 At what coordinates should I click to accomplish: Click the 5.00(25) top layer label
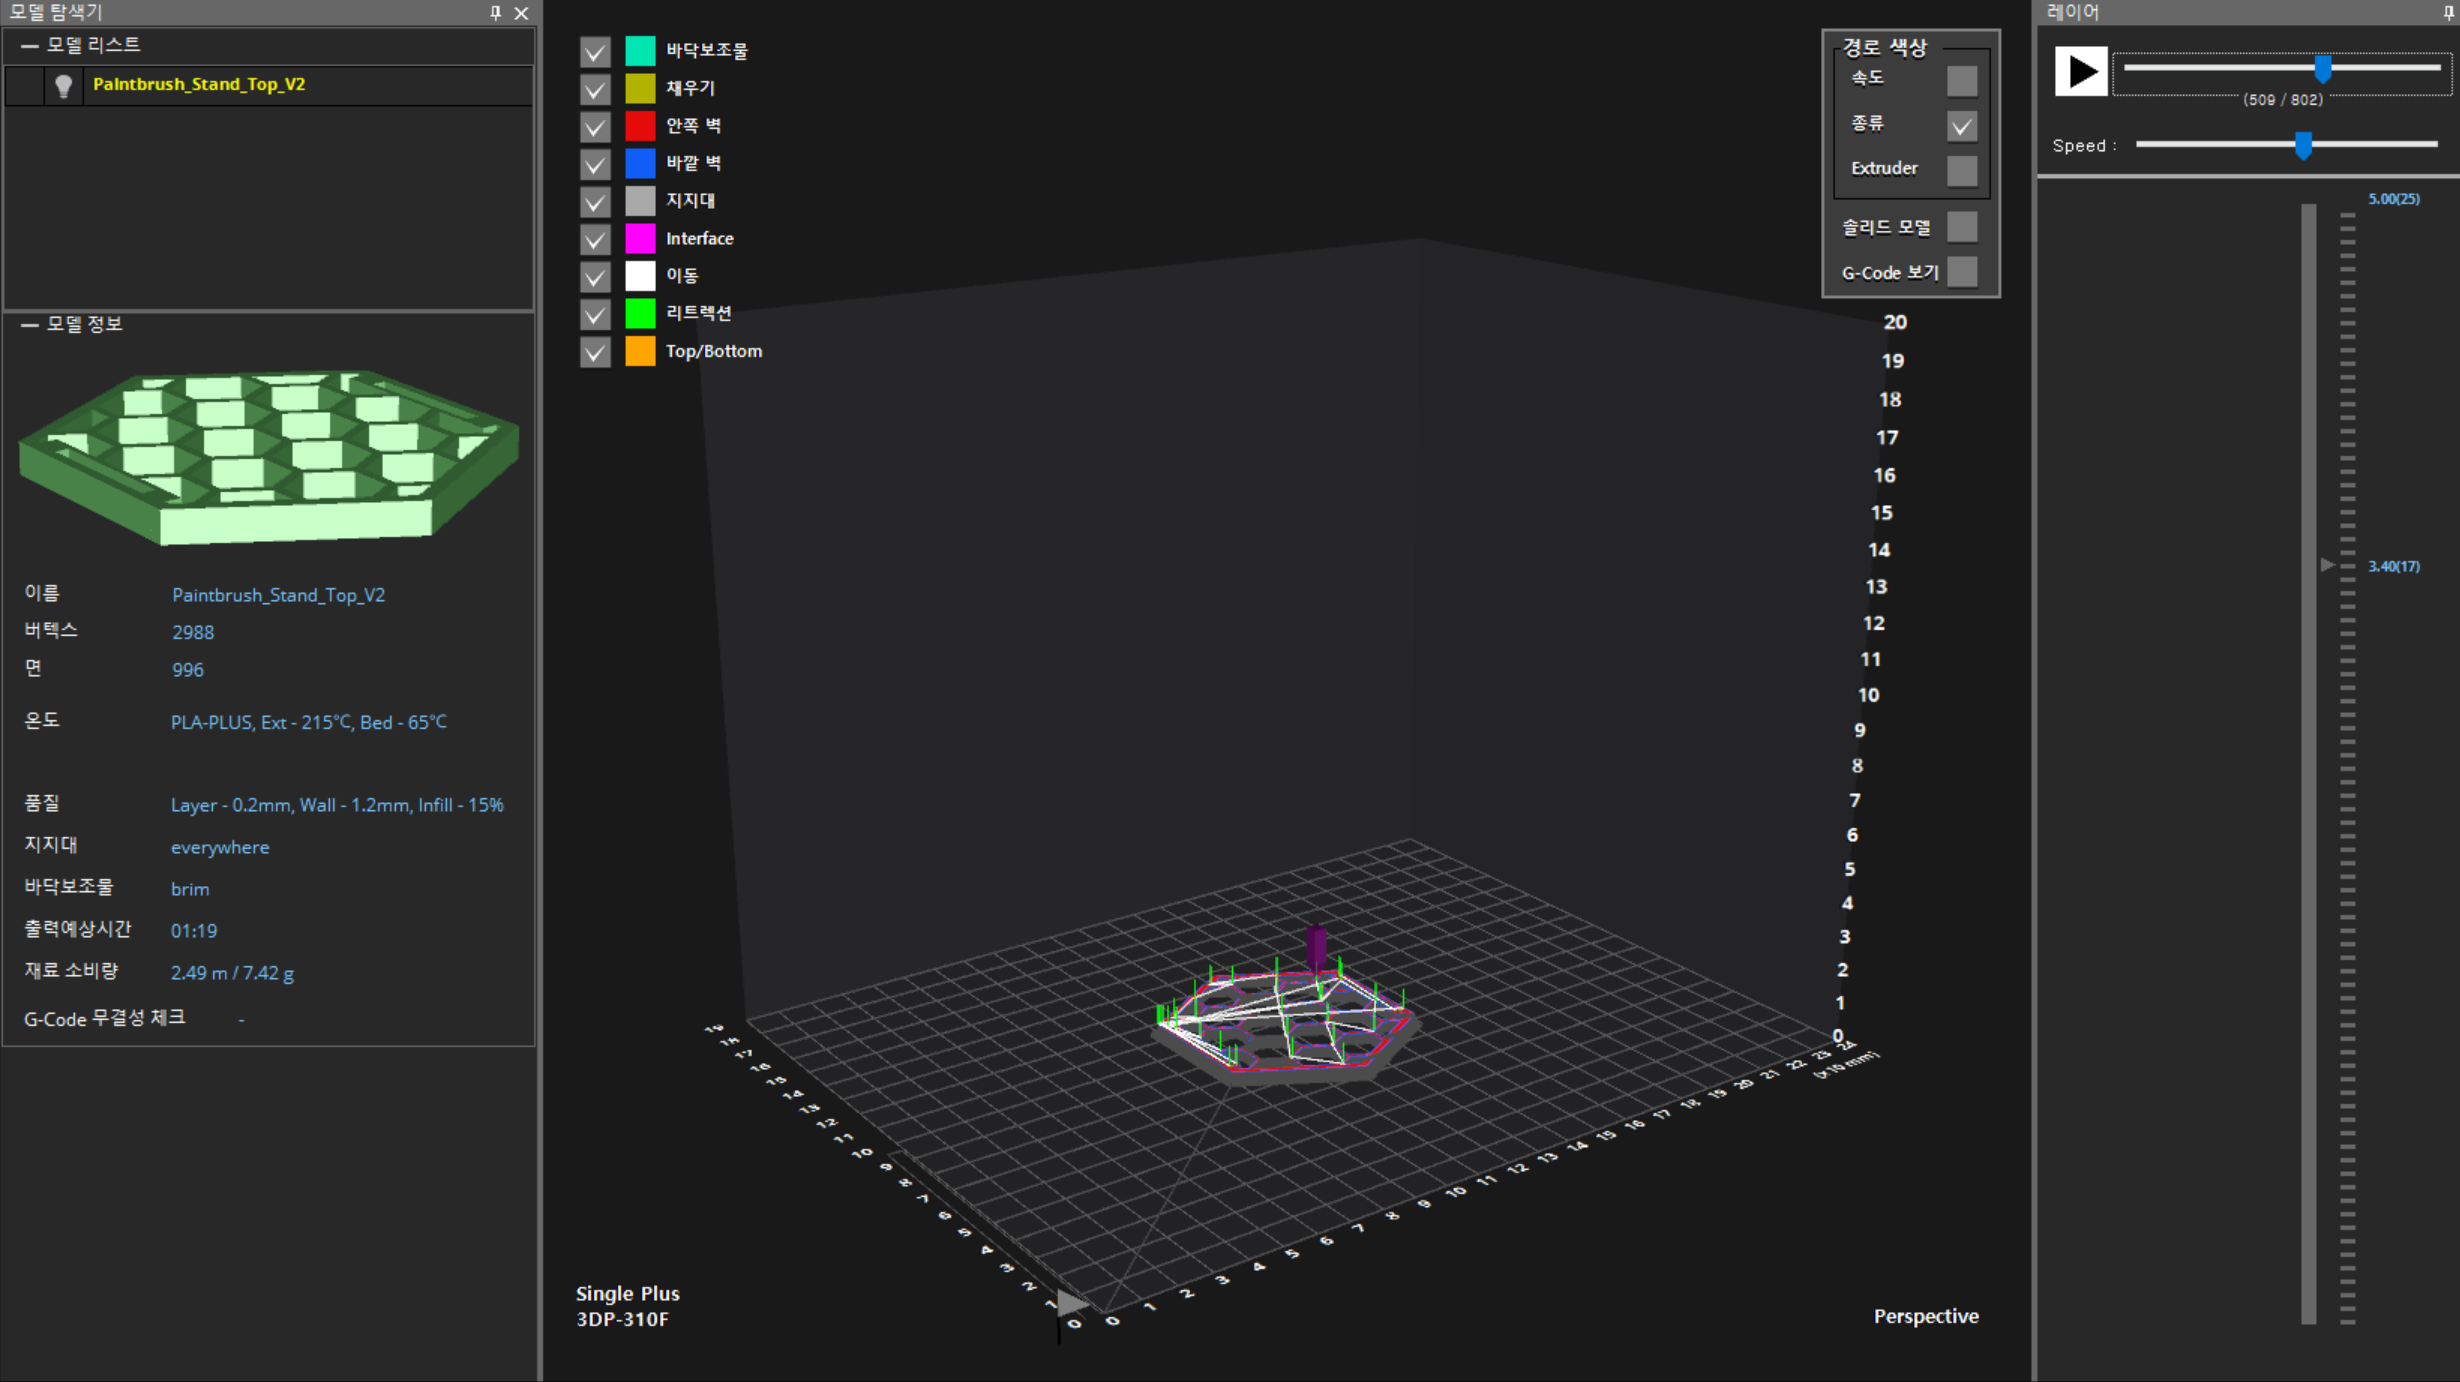(x=2394, y=199)
